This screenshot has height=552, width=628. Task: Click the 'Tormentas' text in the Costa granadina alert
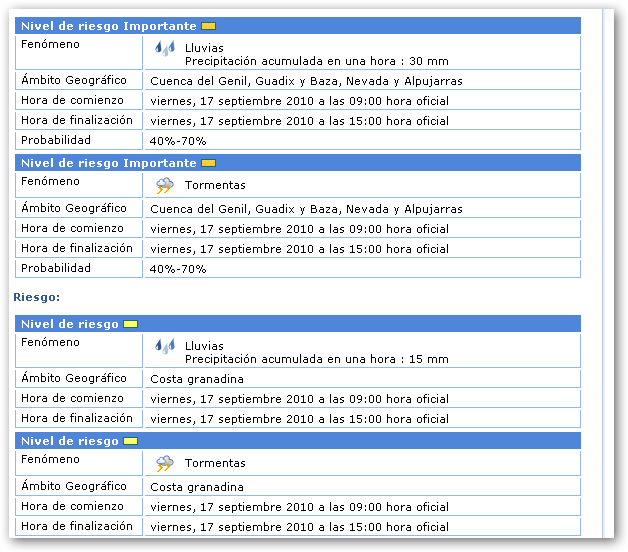point(215,464)
